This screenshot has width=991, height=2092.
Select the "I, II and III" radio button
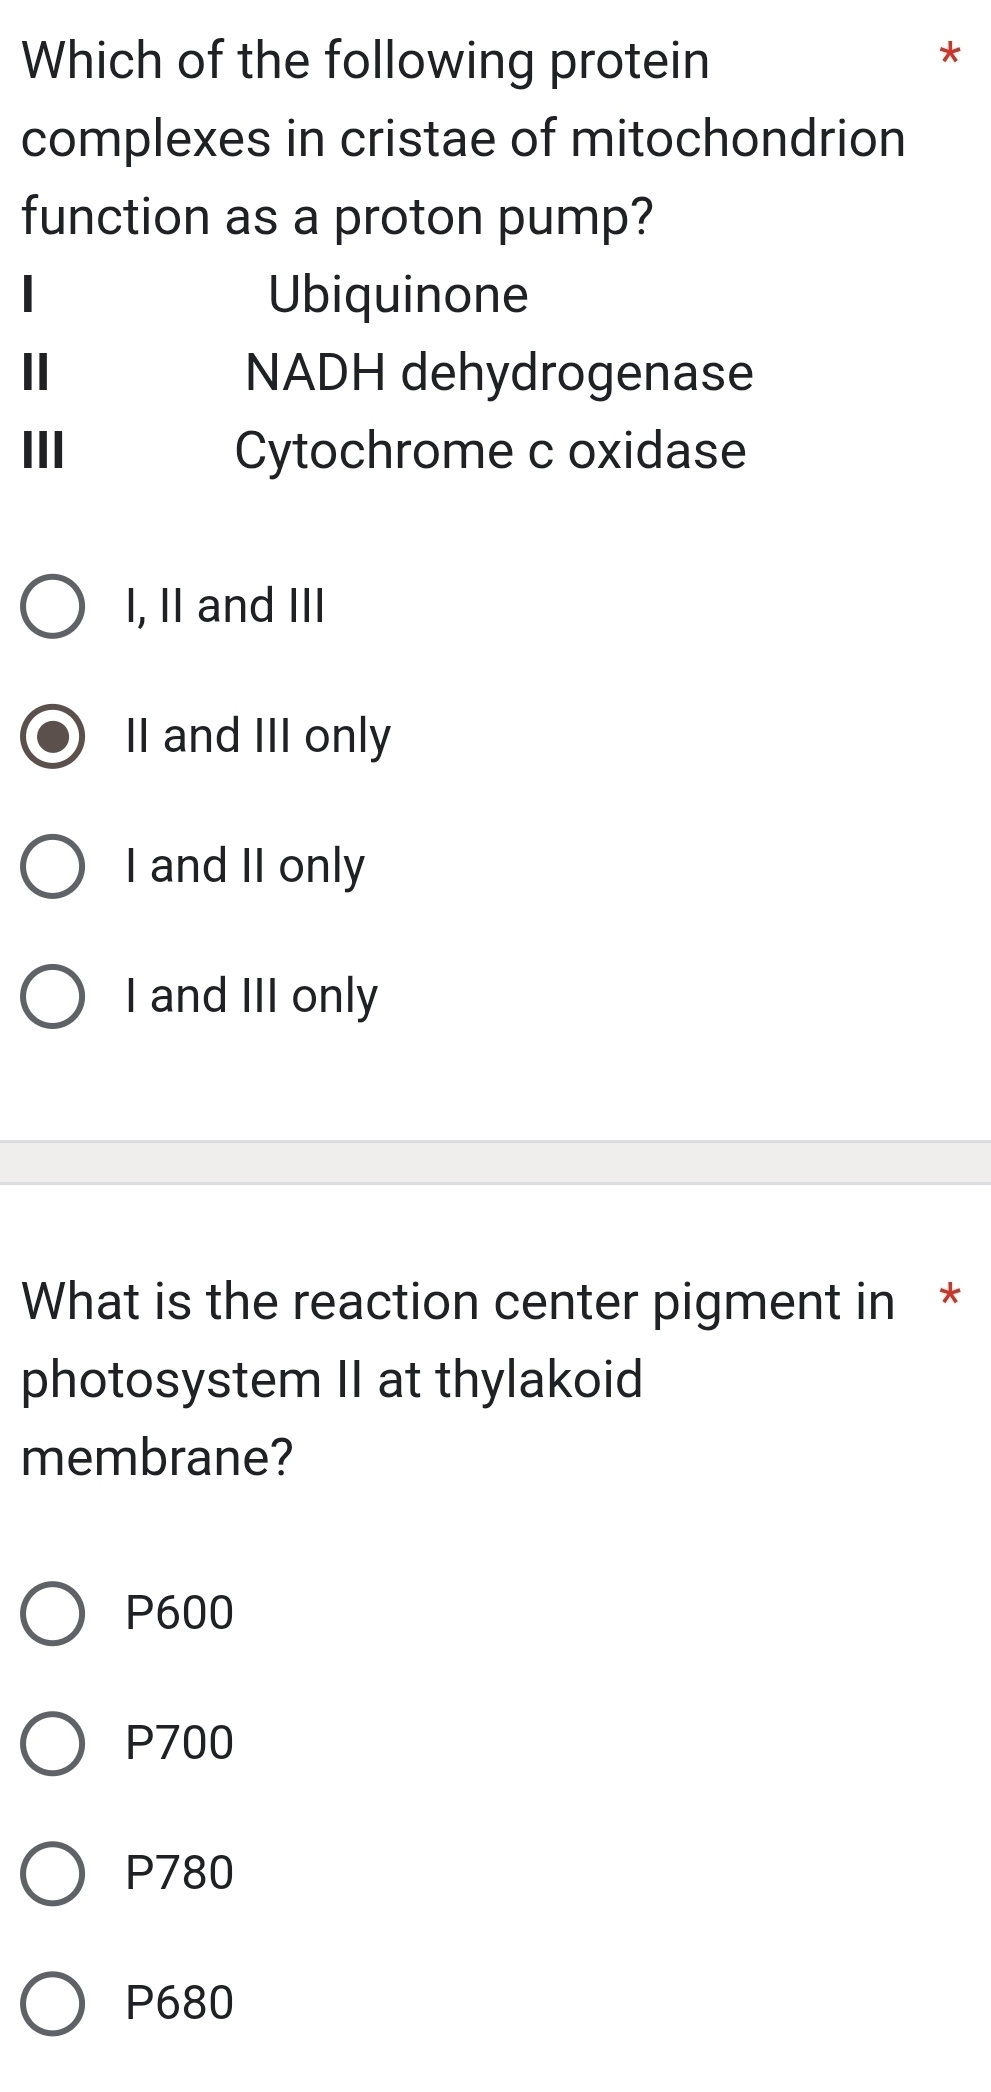52,605
